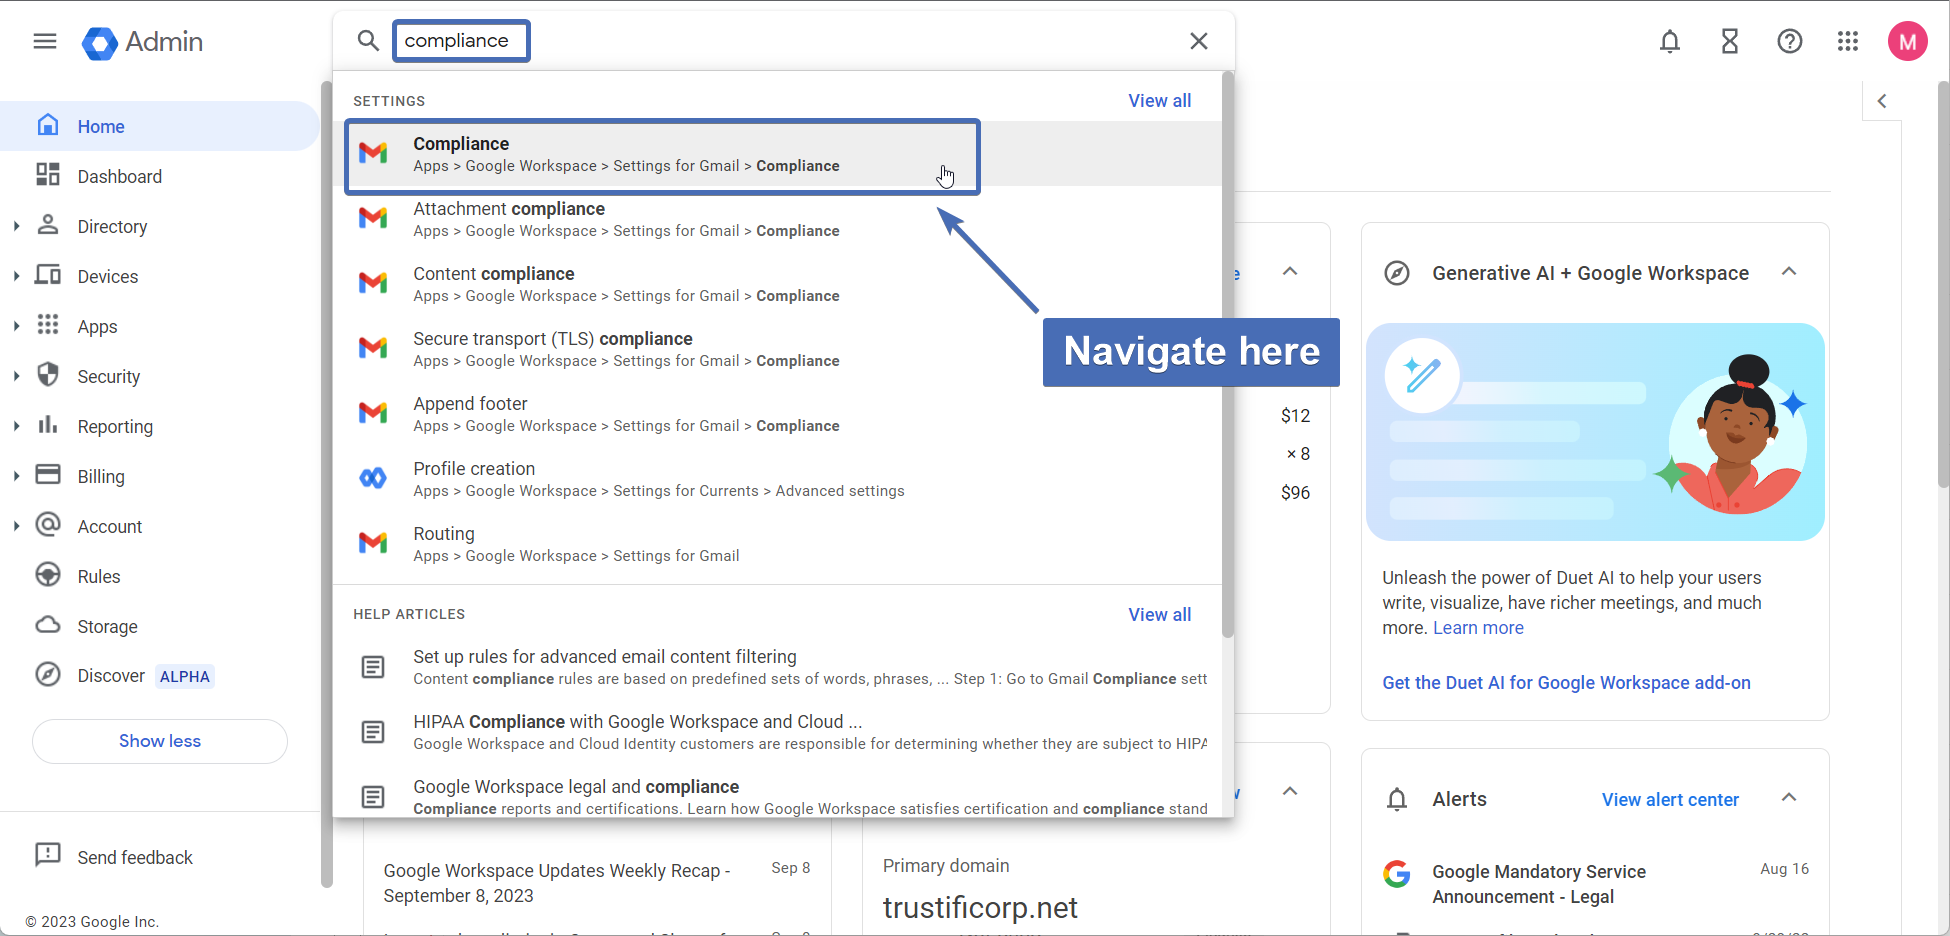Open the main hamburger menu

45,41
